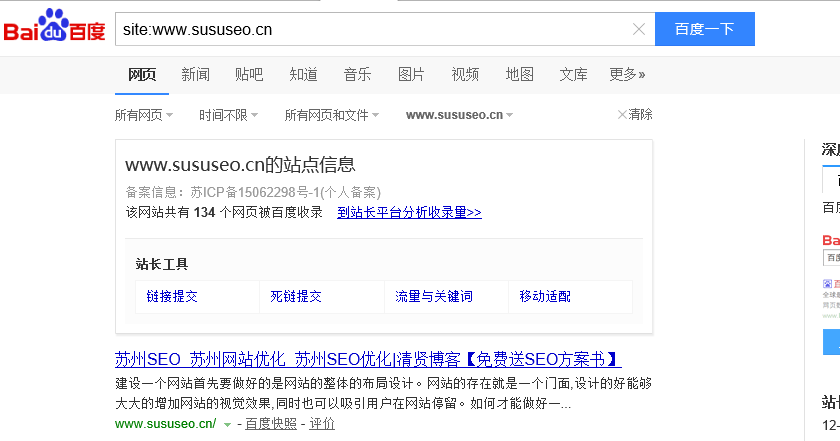
Task: Clear search box with X icon
Action: coord(639,29)
